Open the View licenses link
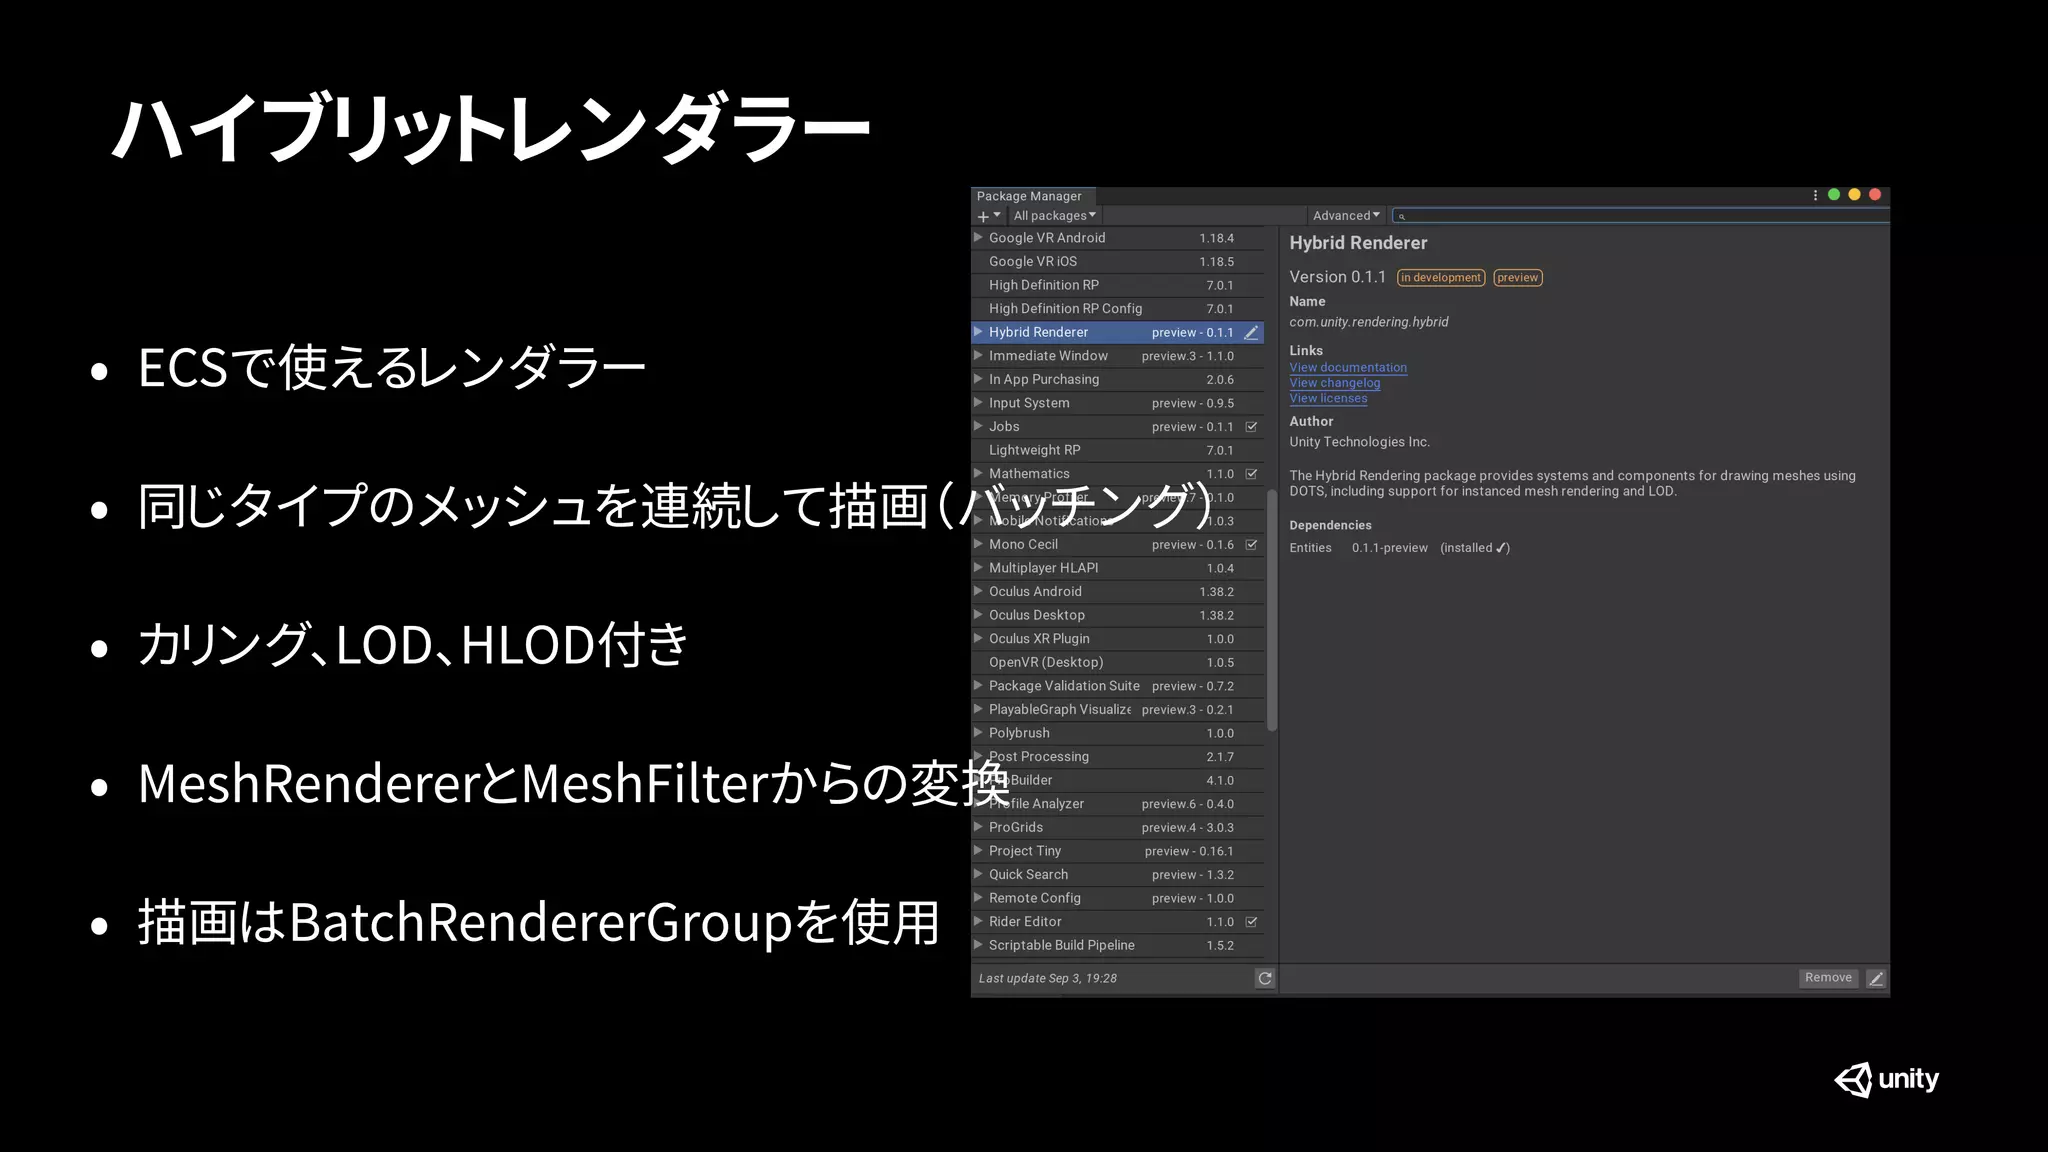2048x1152 pixels. [1328, 398]
